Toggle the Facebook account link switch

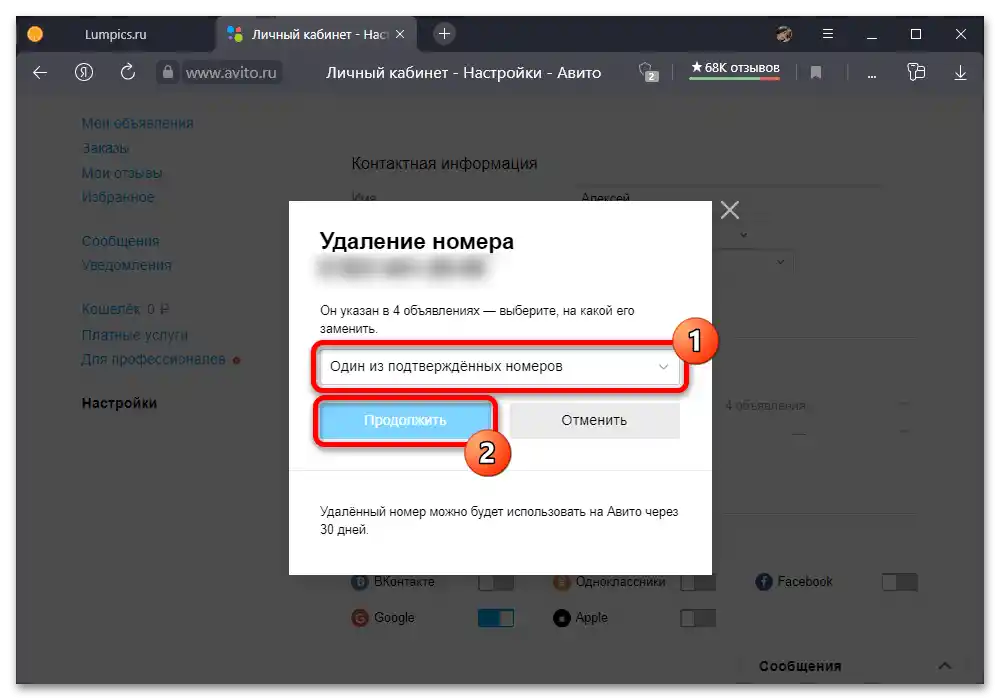(x=899, y=582)
